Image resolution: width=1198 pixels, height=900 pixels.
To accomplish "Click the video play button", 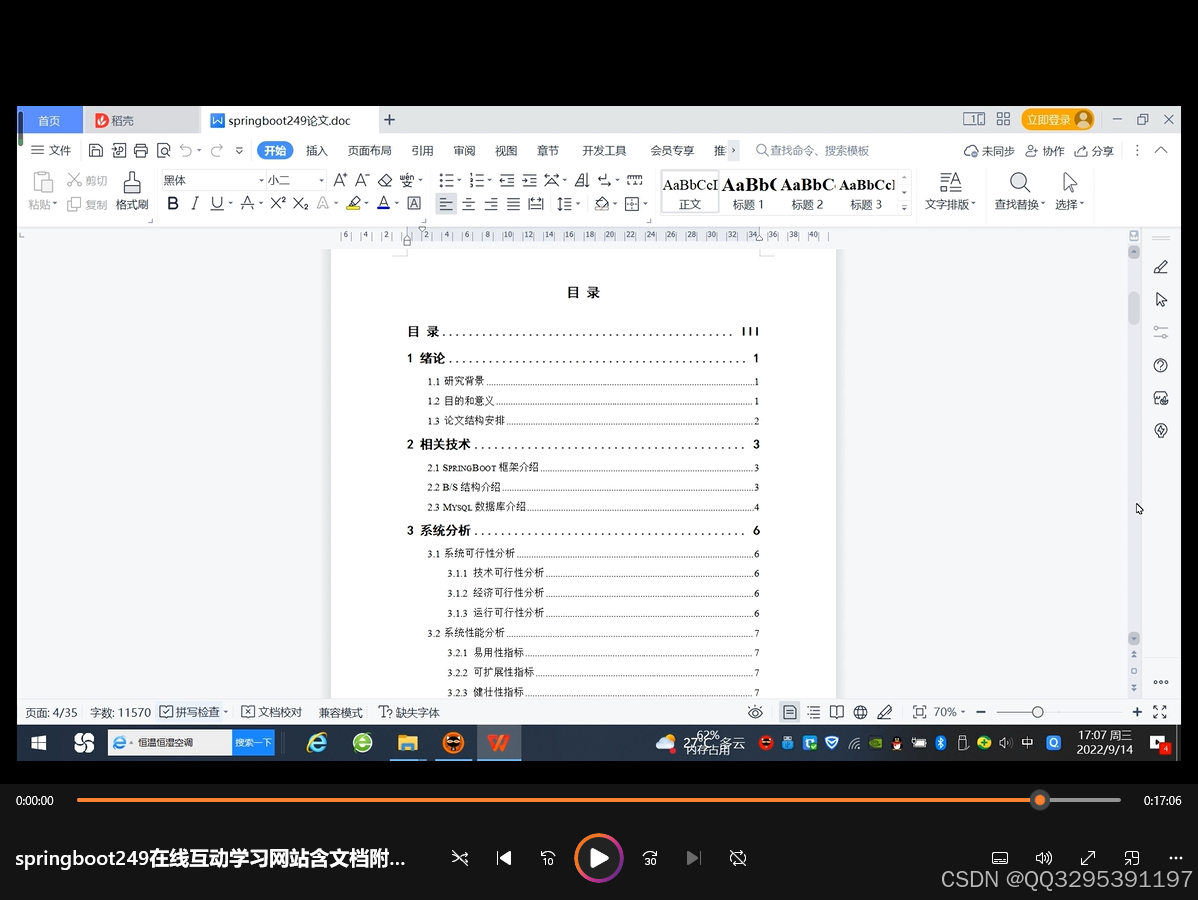I will (597, 857).
